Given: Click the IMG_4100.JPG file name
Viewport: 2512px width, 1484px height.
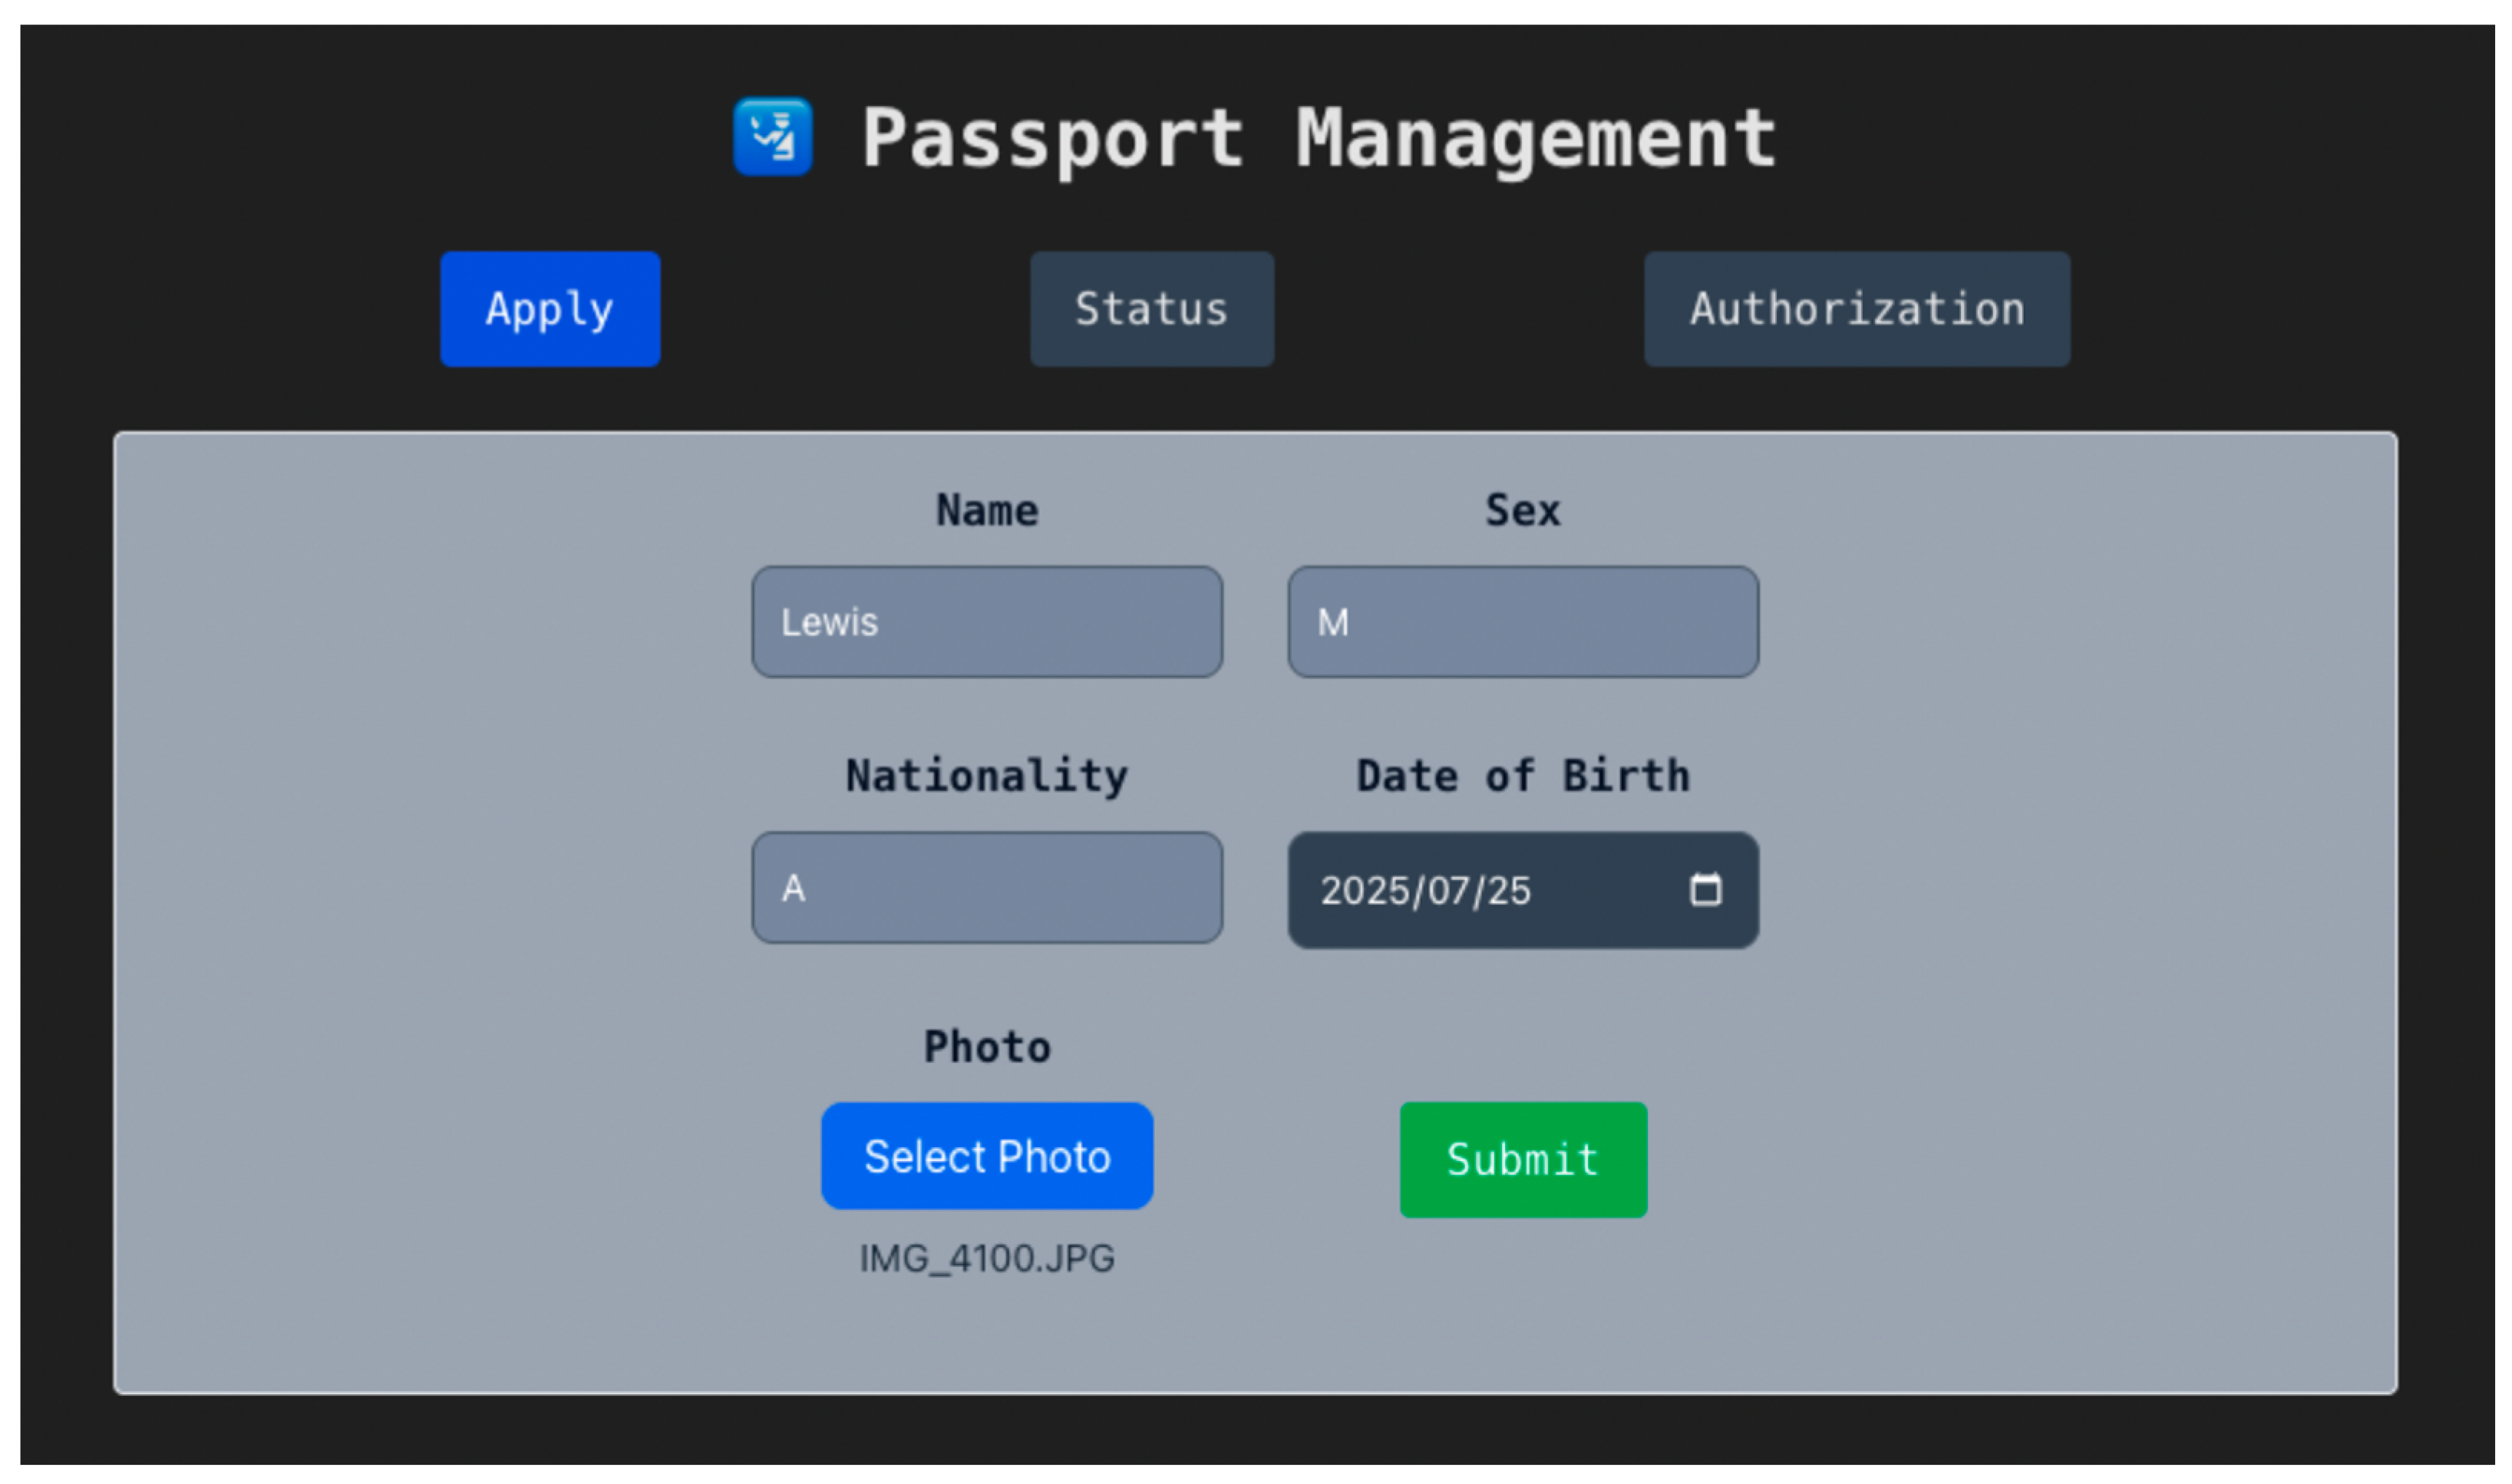Looking at the screenshot, I should [986, 1258].
